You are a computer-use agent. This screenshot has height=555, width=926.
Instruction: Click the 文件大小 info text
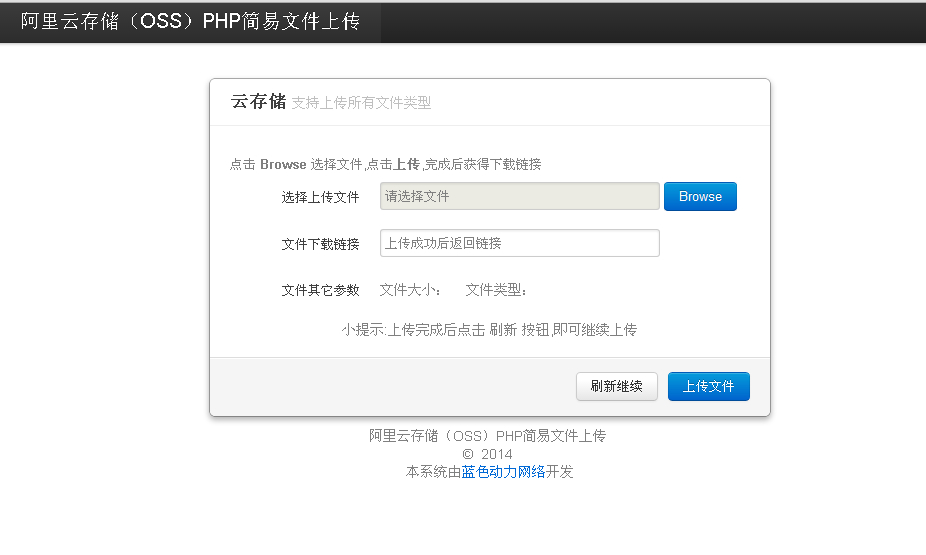pyautogui.click(x=410, y=291)
